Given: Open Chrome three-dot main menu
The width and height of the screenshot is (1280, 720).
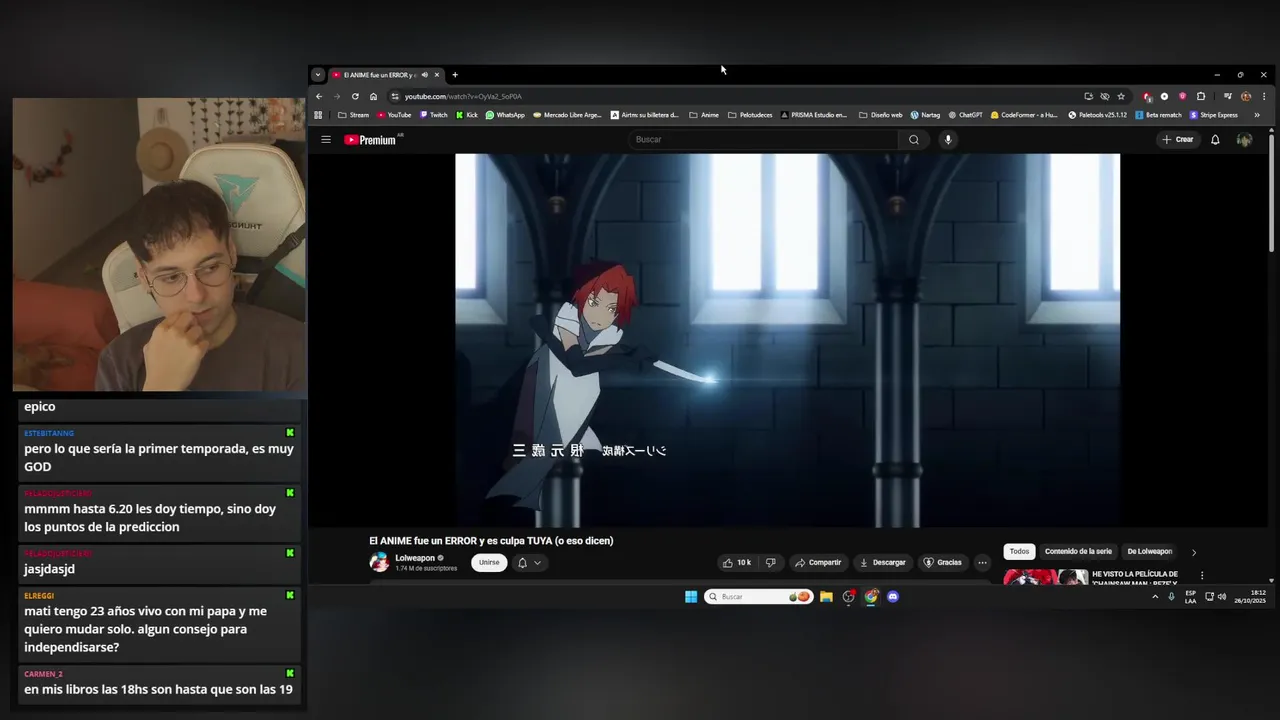Looking at the screenshot, I should pyautogui.click(x=1264, y=97).
